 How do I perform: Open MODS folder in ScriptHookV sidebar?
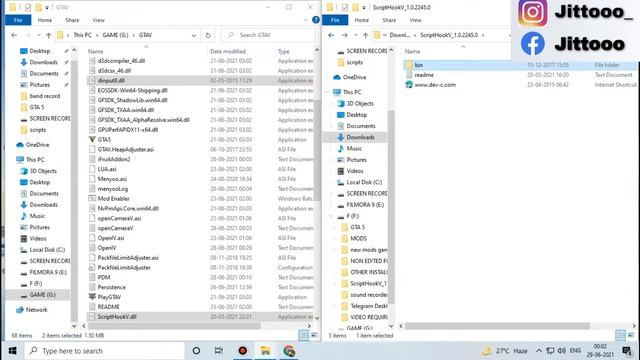click(358, 238)
